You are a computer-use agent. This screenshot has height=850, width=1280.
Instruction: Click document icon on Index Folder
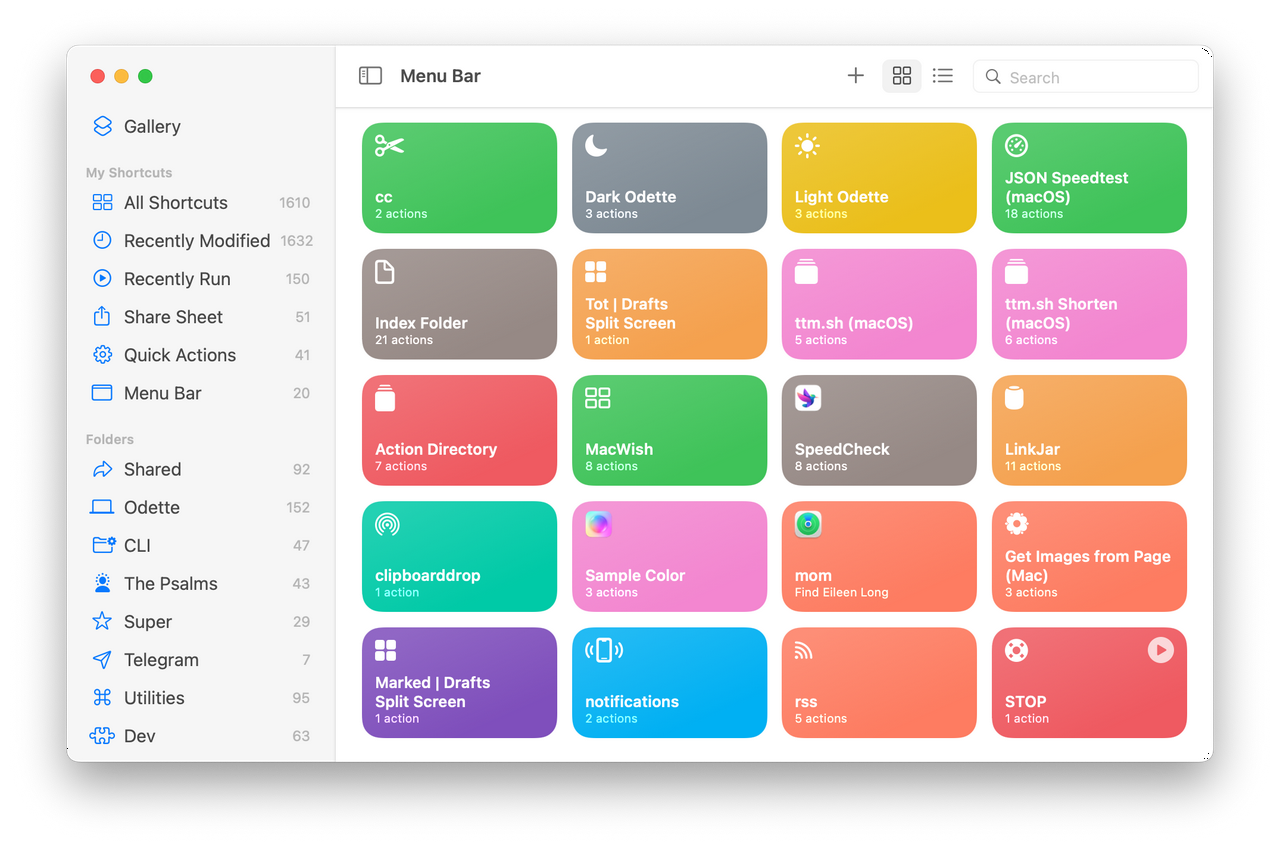point(385,272)
